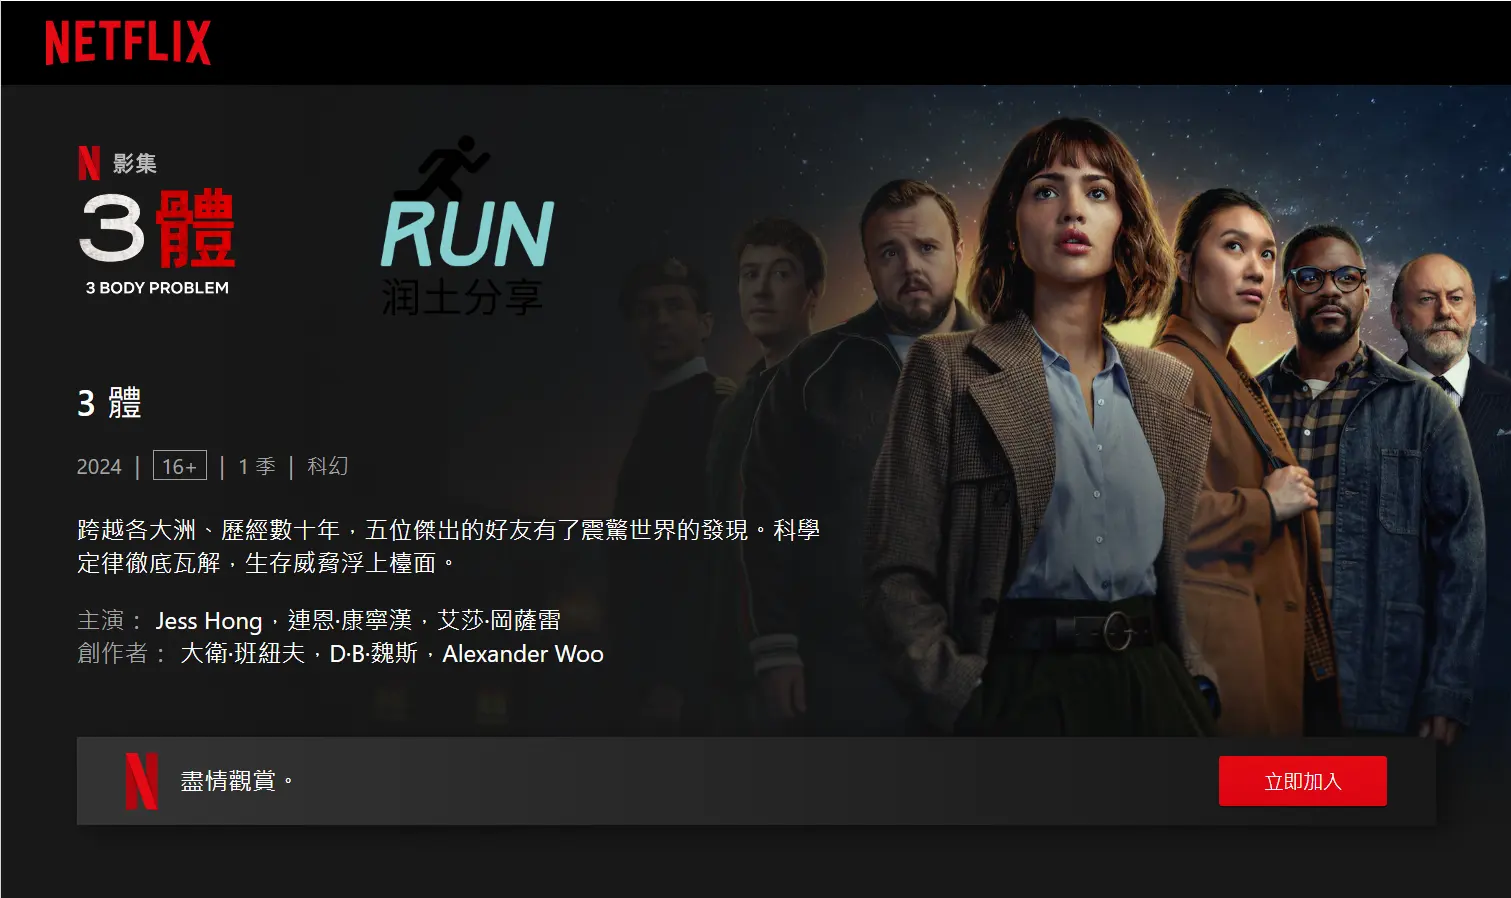Open creator D·B·魏斯 link
The height and width of the screenshot is (898, 1511).
coord(373,654)
